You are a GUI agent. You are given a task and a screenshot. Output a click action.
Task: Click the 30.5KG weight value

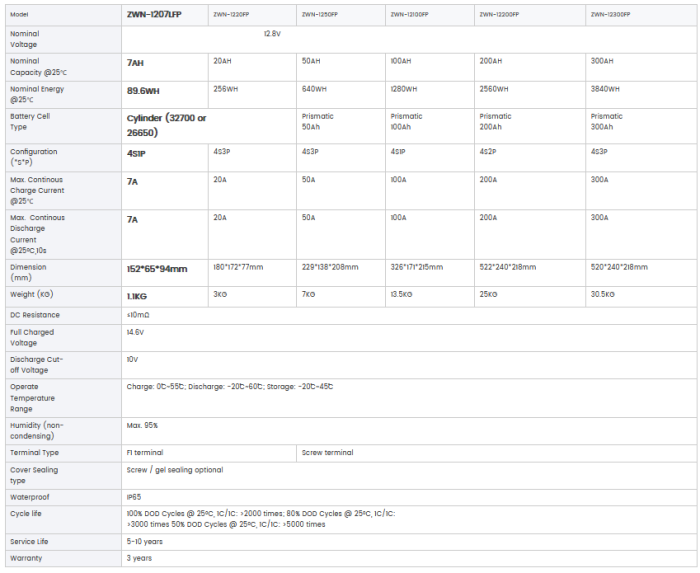tap(604, 294)
